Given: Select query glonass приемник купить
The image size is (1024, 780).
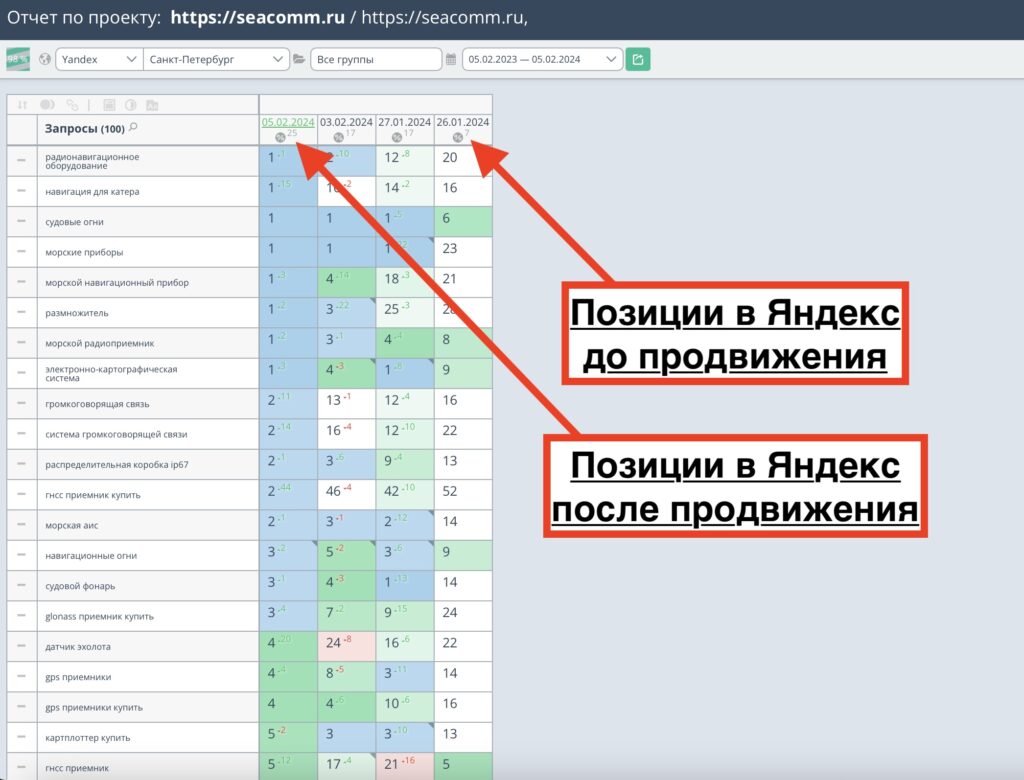Looking at the screenshot, I should (99, 616).
